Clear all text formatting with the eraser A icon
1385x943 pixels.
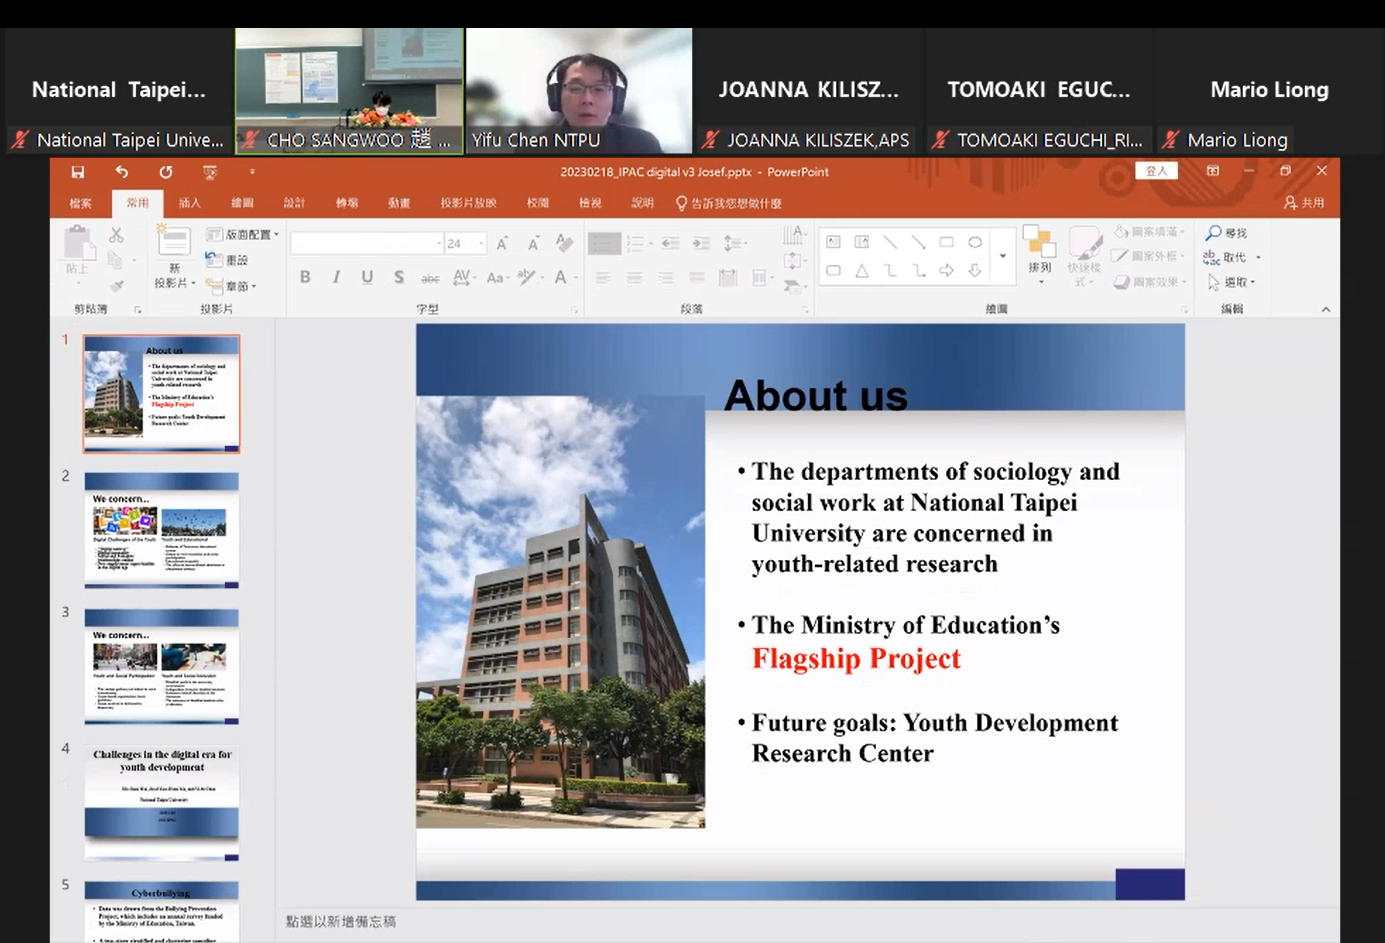pos(565,243)
